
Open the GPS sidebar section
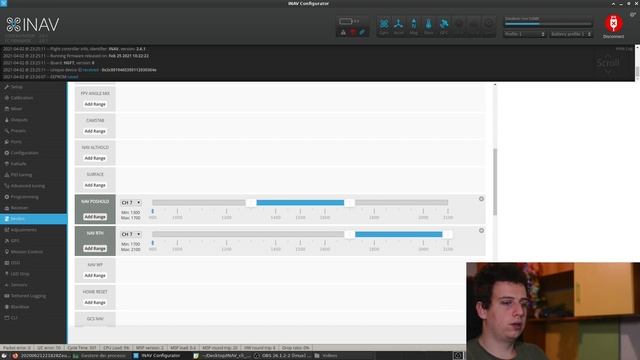click(x=33, y=241)
